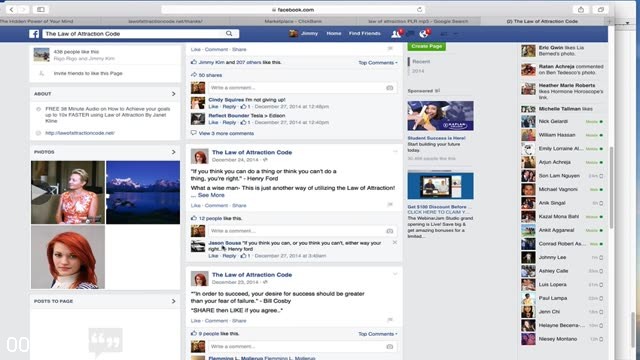
Task: Expand the PHOTOS section chevron
Action: click(x=173, y=152)
